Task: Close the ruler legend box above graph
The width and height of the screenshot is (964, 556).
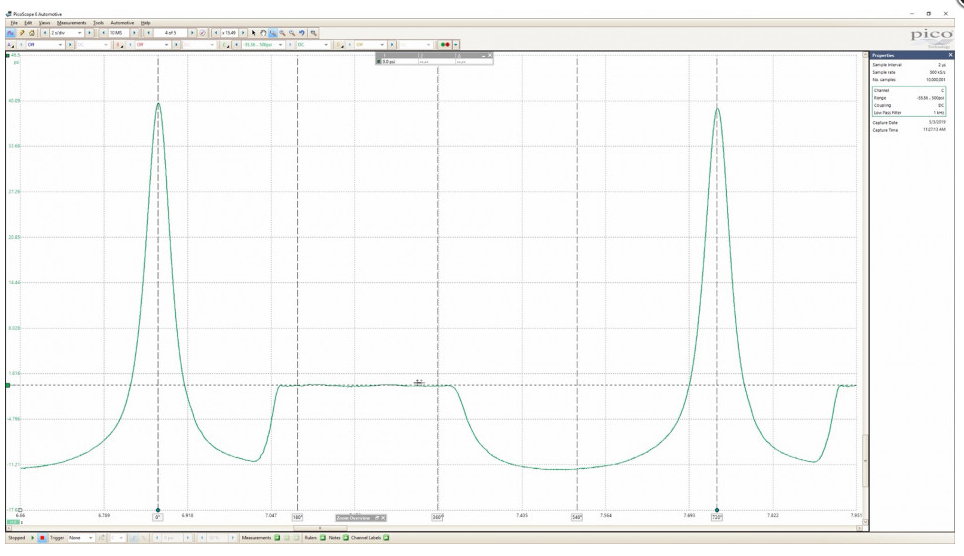Action: [x=489, y=55]
